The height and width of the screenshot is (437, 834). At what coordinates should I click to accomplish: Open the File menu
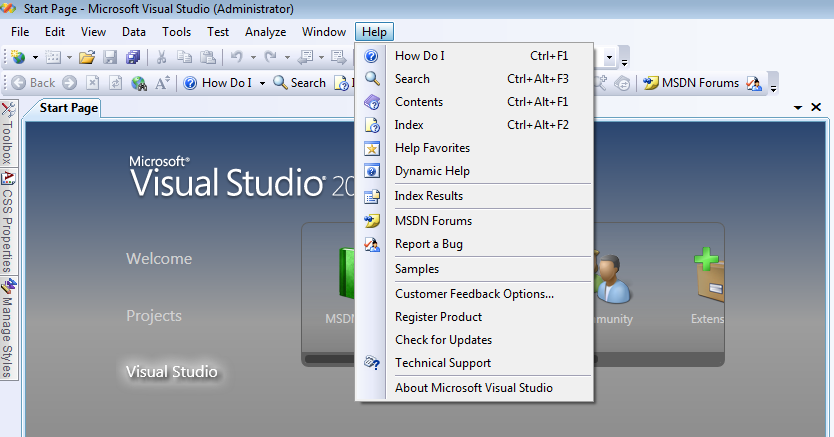pyautogui.click(x=20, y=32)
